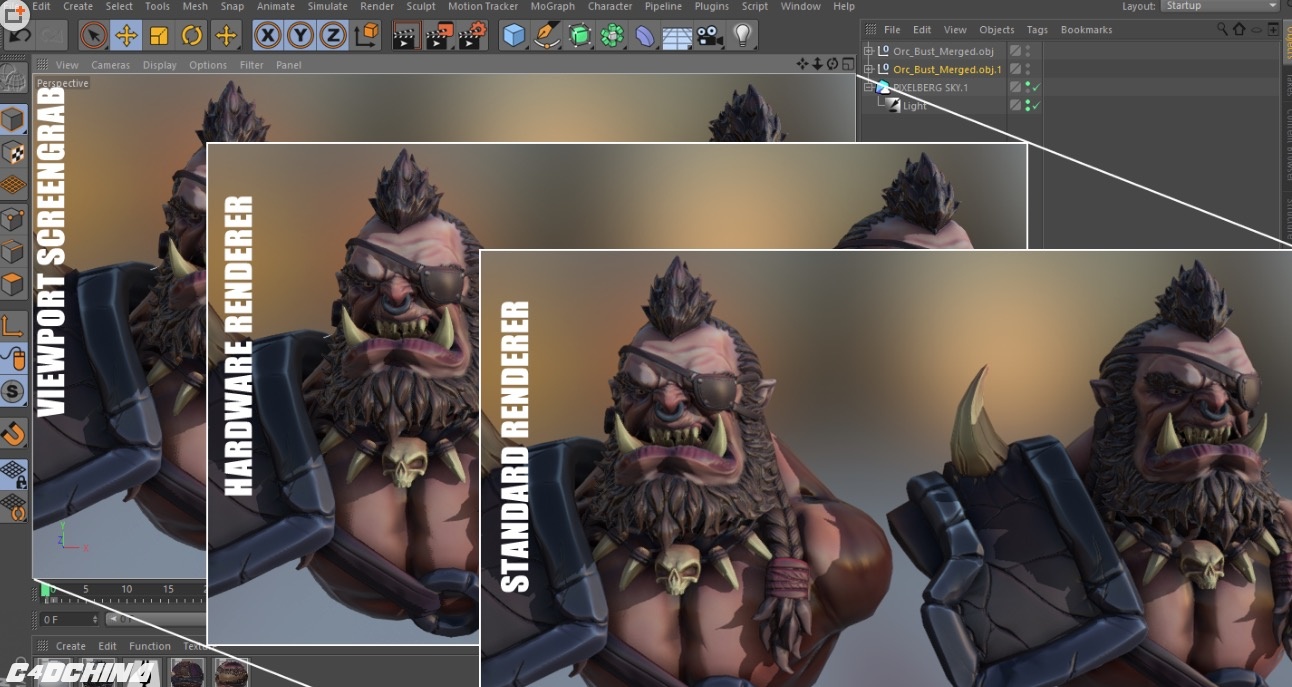Open Object Manager Tags menu
1292x687 pixels.
1037,30
